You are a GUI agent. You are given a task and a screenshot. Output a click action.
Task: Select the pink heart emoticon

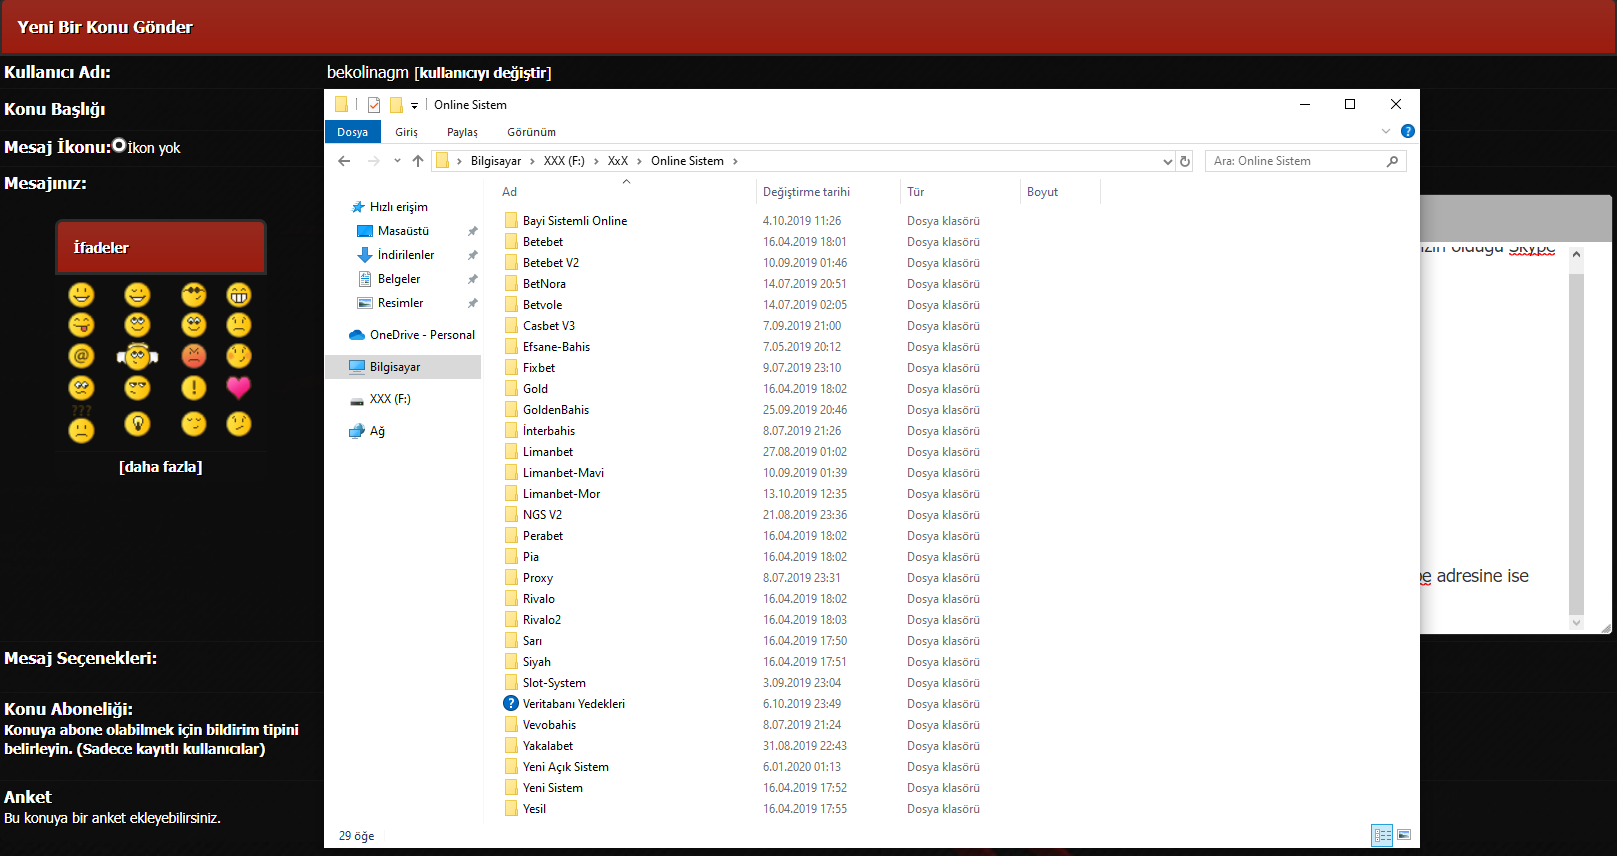238,388
